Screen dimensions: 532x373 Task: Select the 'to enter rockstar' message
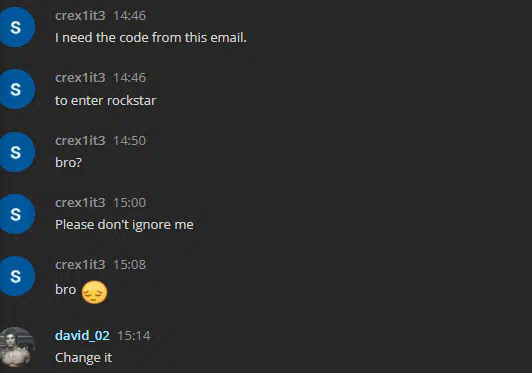(x=105, y=100)
